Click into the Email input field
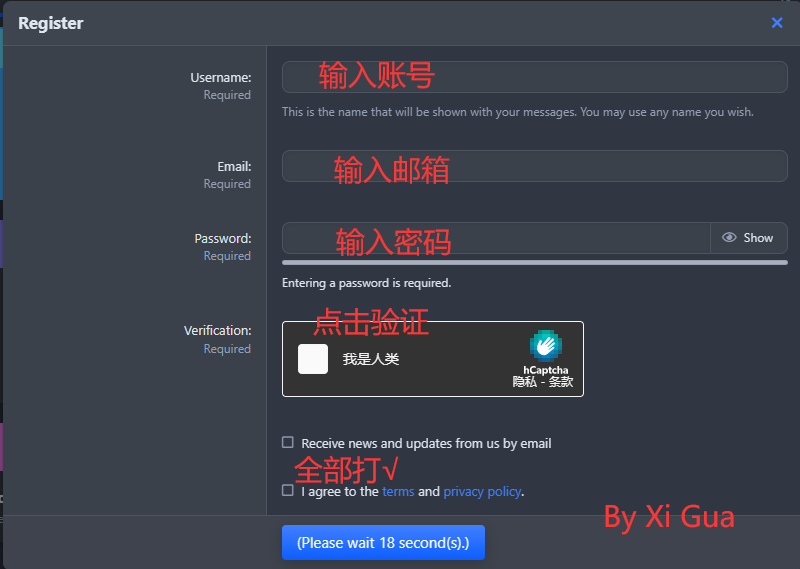This screenshot has width=800, height=569. (x=534, y=166)
